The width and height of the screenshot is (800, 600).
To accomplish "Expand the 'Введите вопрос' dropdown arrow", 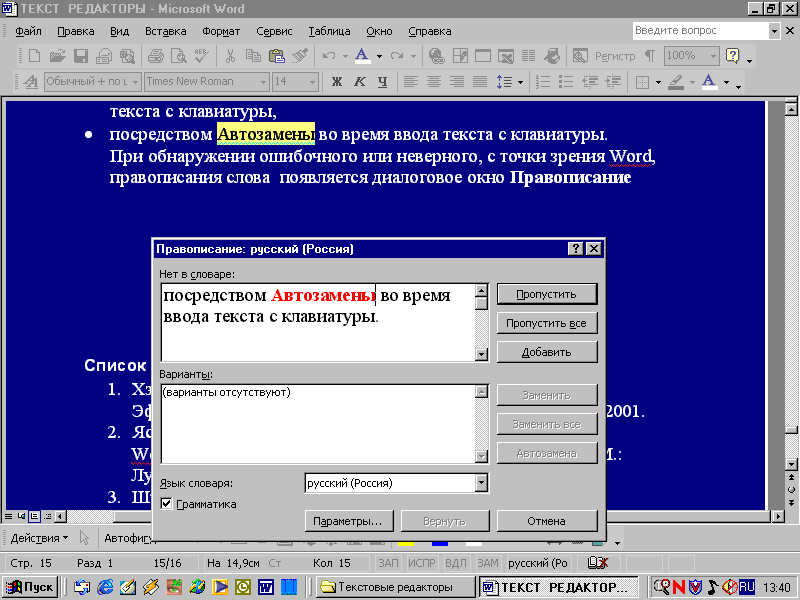I will click(x=774, y=31).
